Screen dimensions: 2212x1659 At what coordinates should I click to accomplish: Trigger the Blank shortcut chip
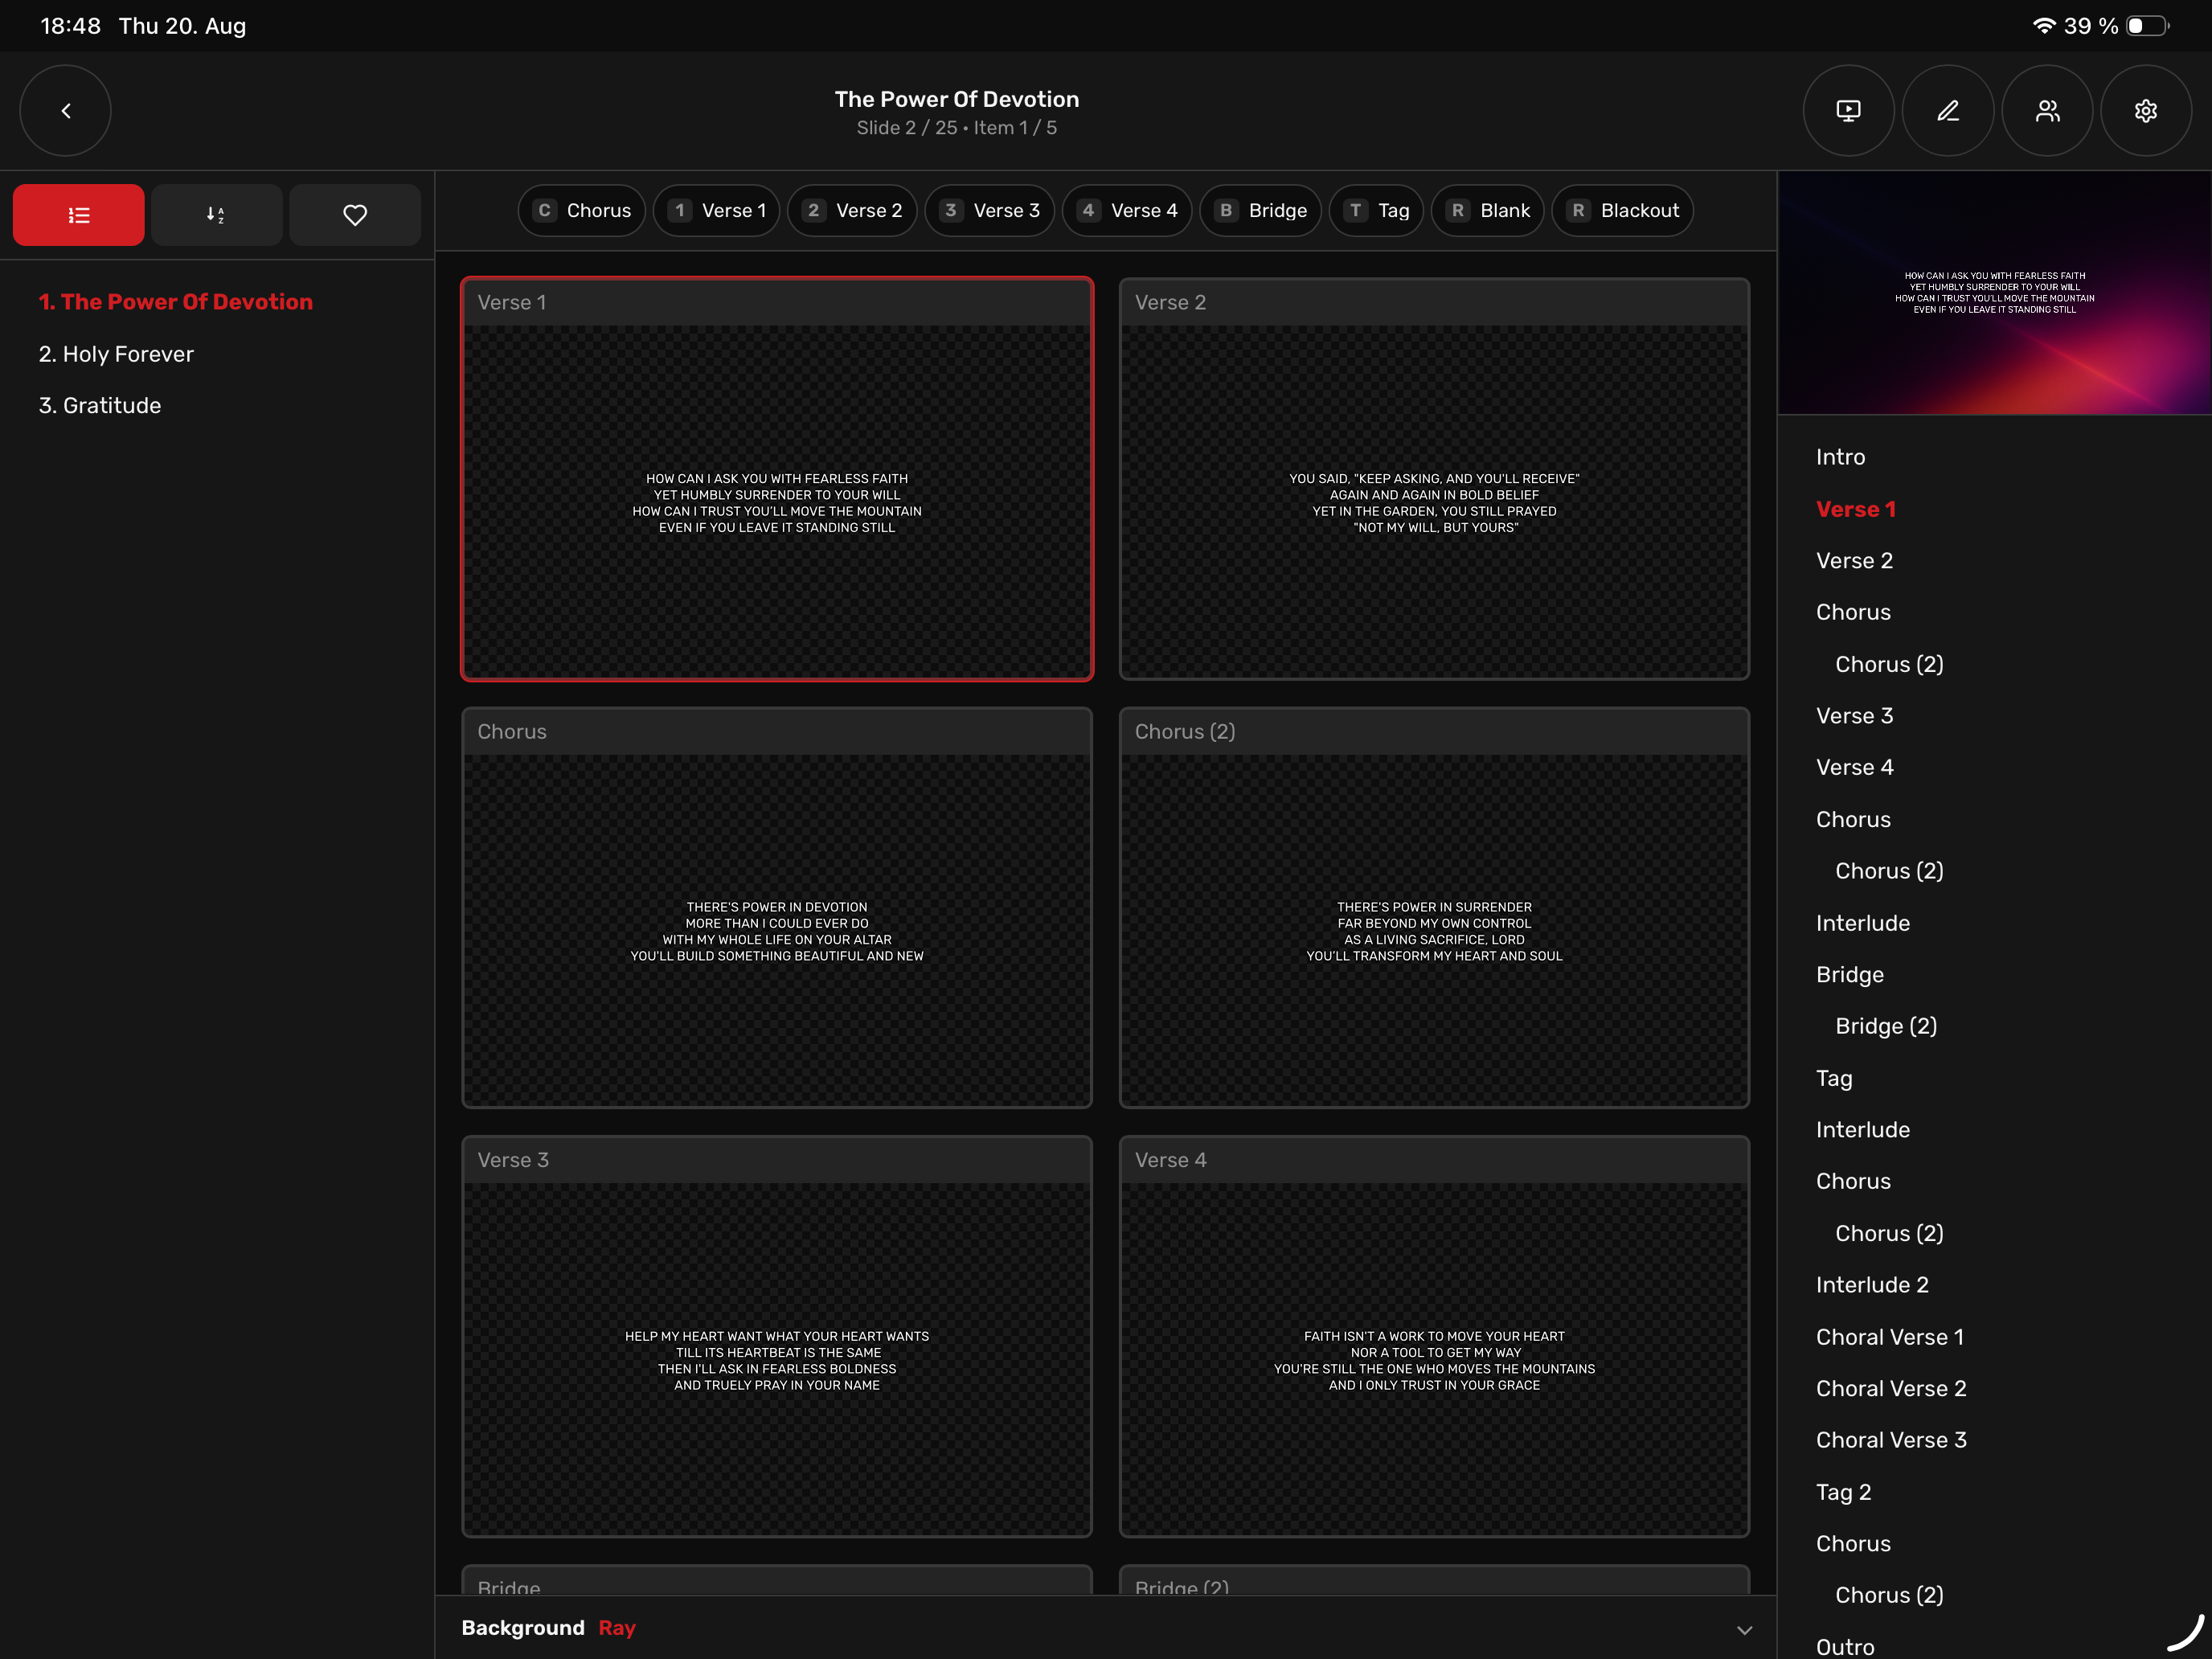pyautogui.click(x=1488, y=211)
